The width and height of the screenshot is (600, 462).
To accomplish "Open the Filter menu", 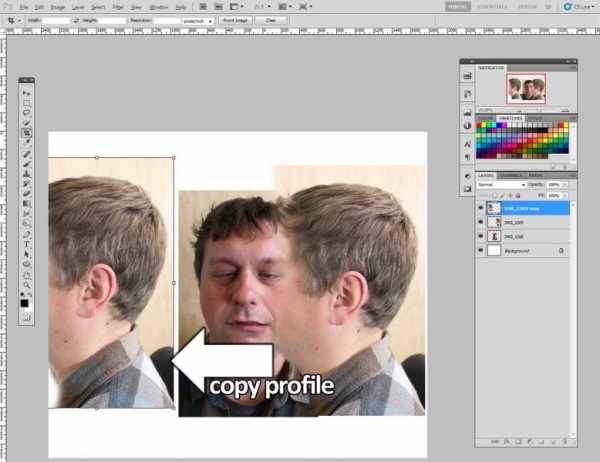I will coord(118,7).
